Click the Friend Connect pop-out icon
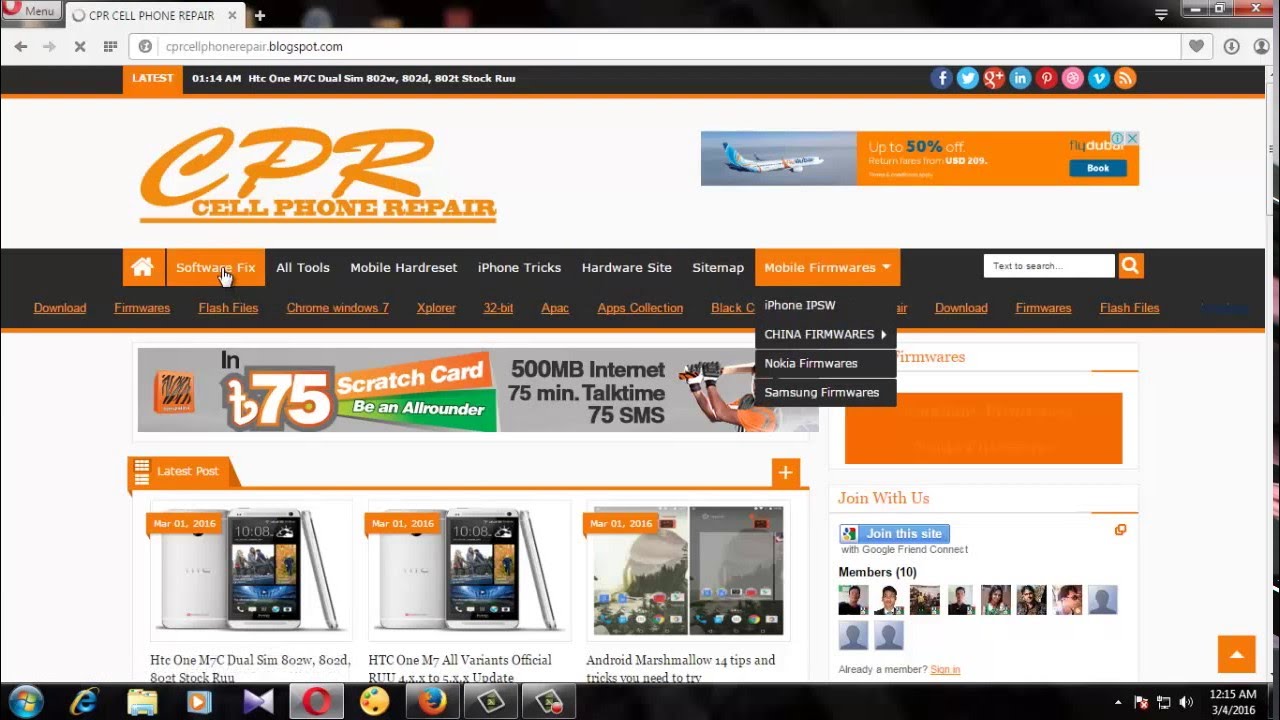The image size is (1280, 720). coord(1120,530)
